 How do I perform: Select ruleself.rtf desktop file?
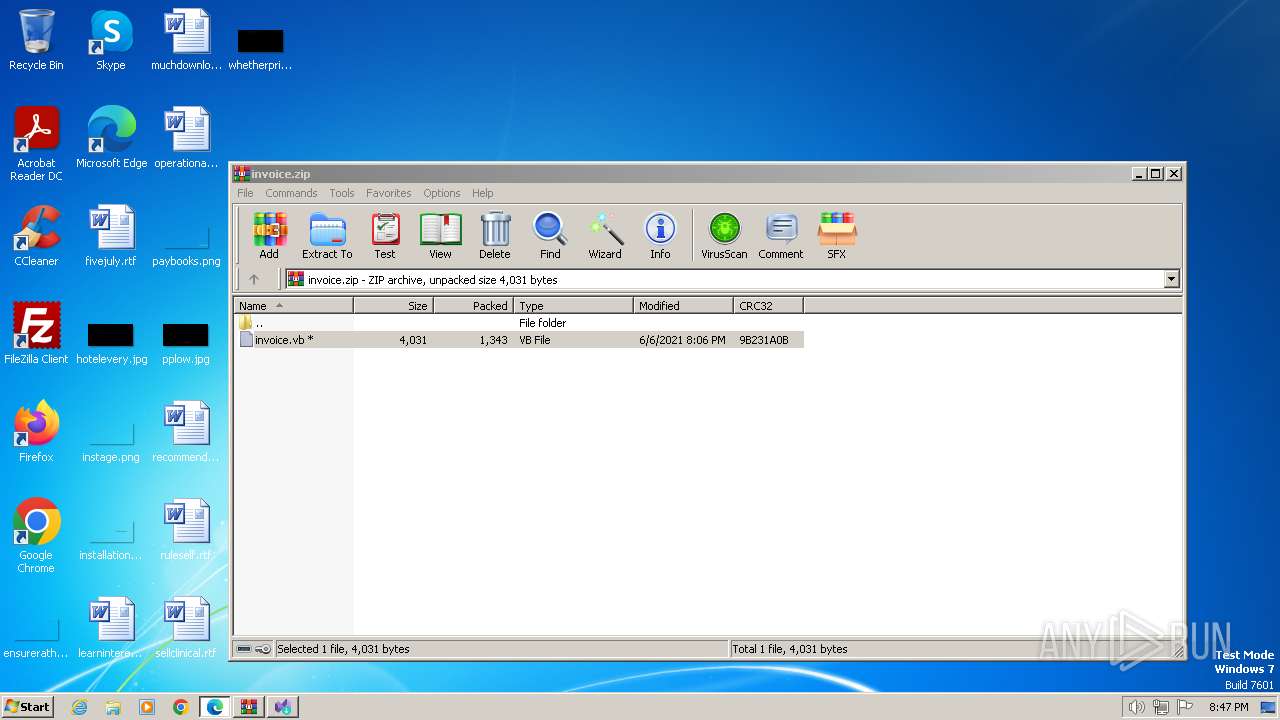186,530
